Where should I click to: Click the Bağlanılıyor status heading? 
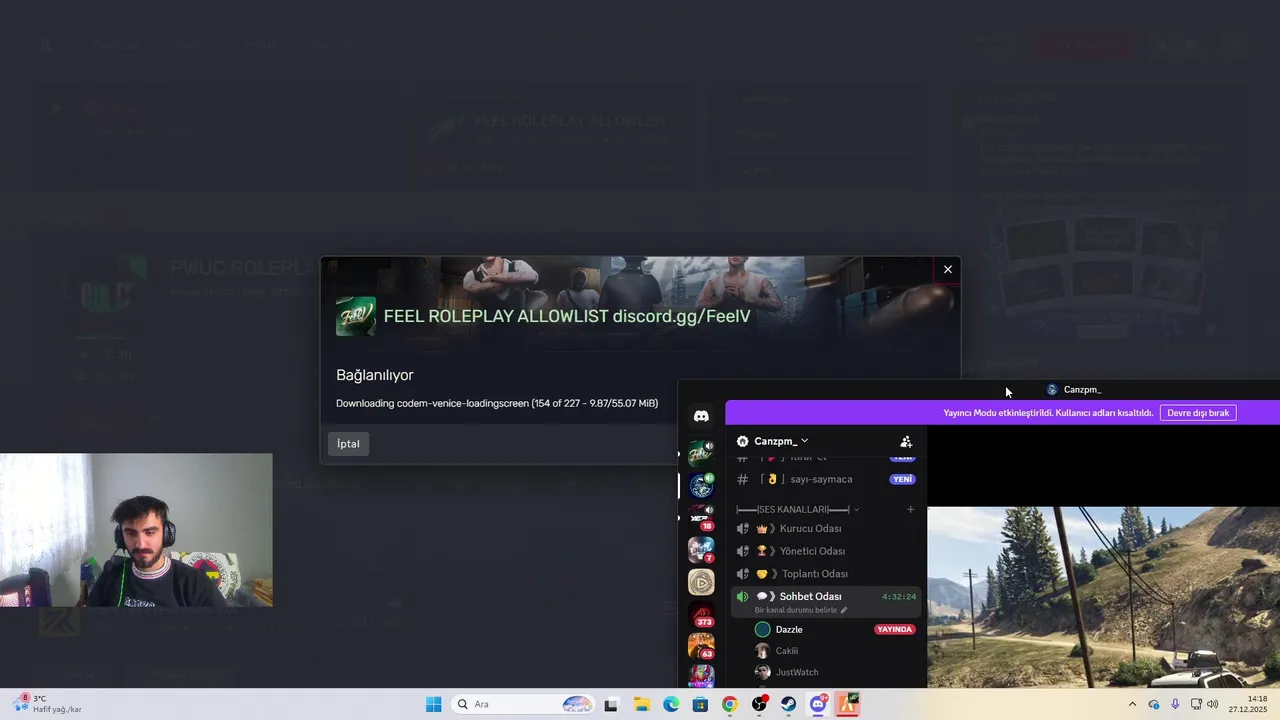point(374,375)
